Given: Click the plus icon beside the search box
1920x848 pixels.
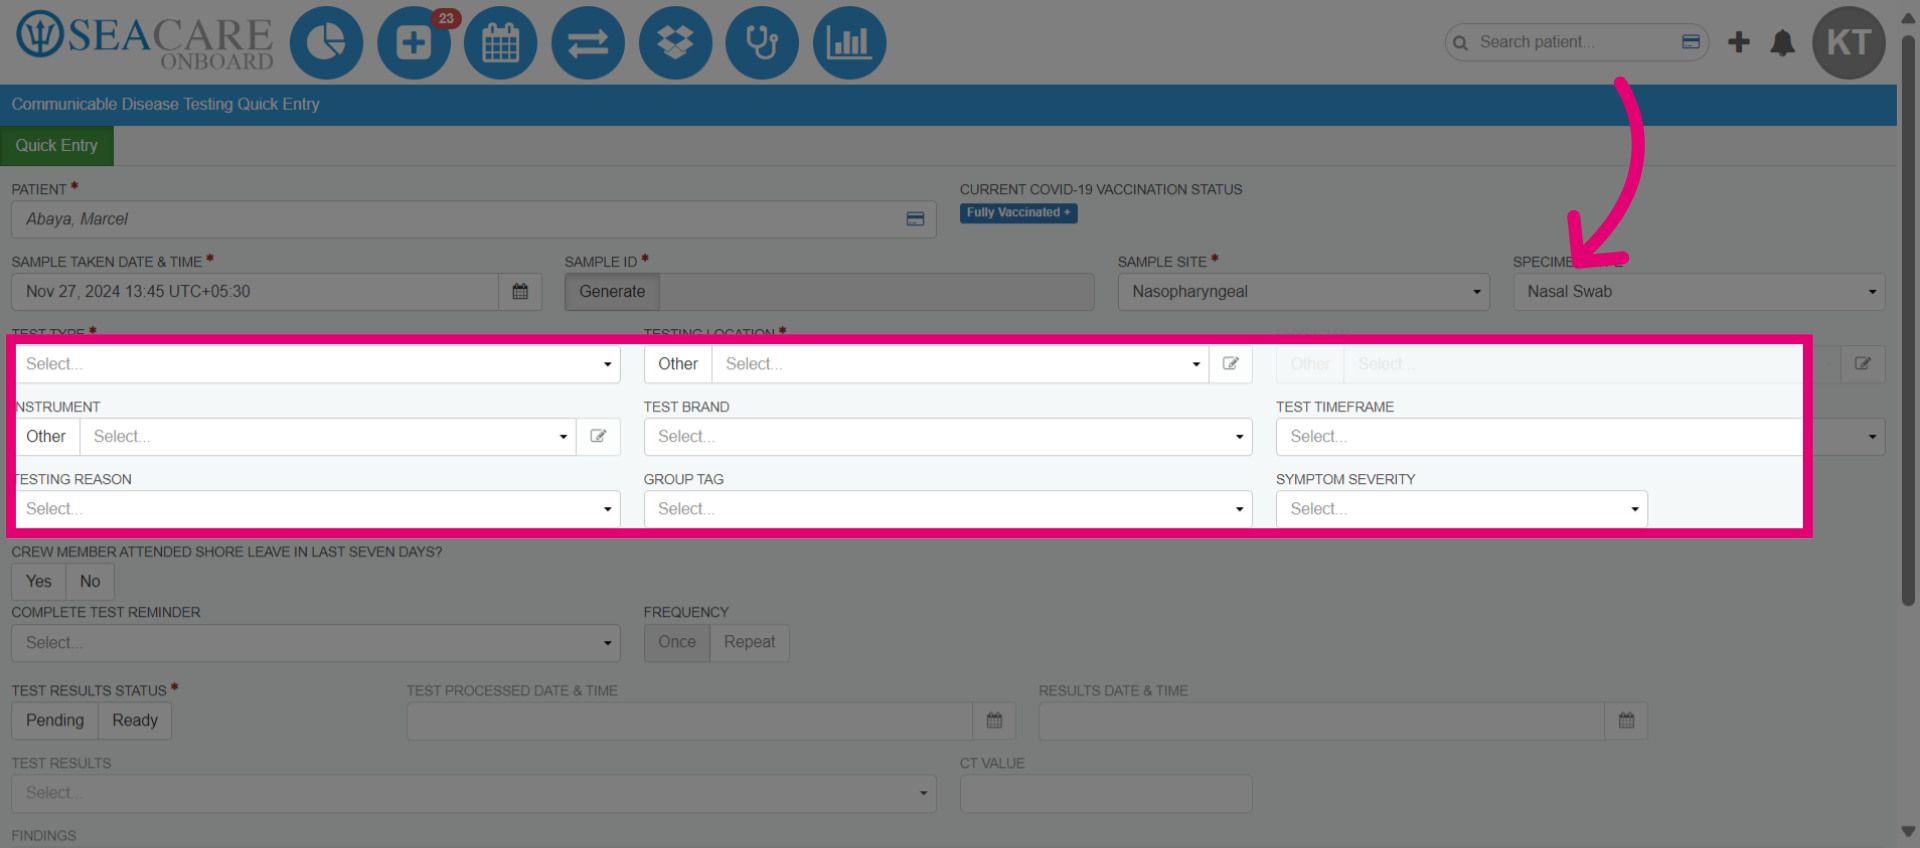Looking at the screenshot, I should (1739, 42).
